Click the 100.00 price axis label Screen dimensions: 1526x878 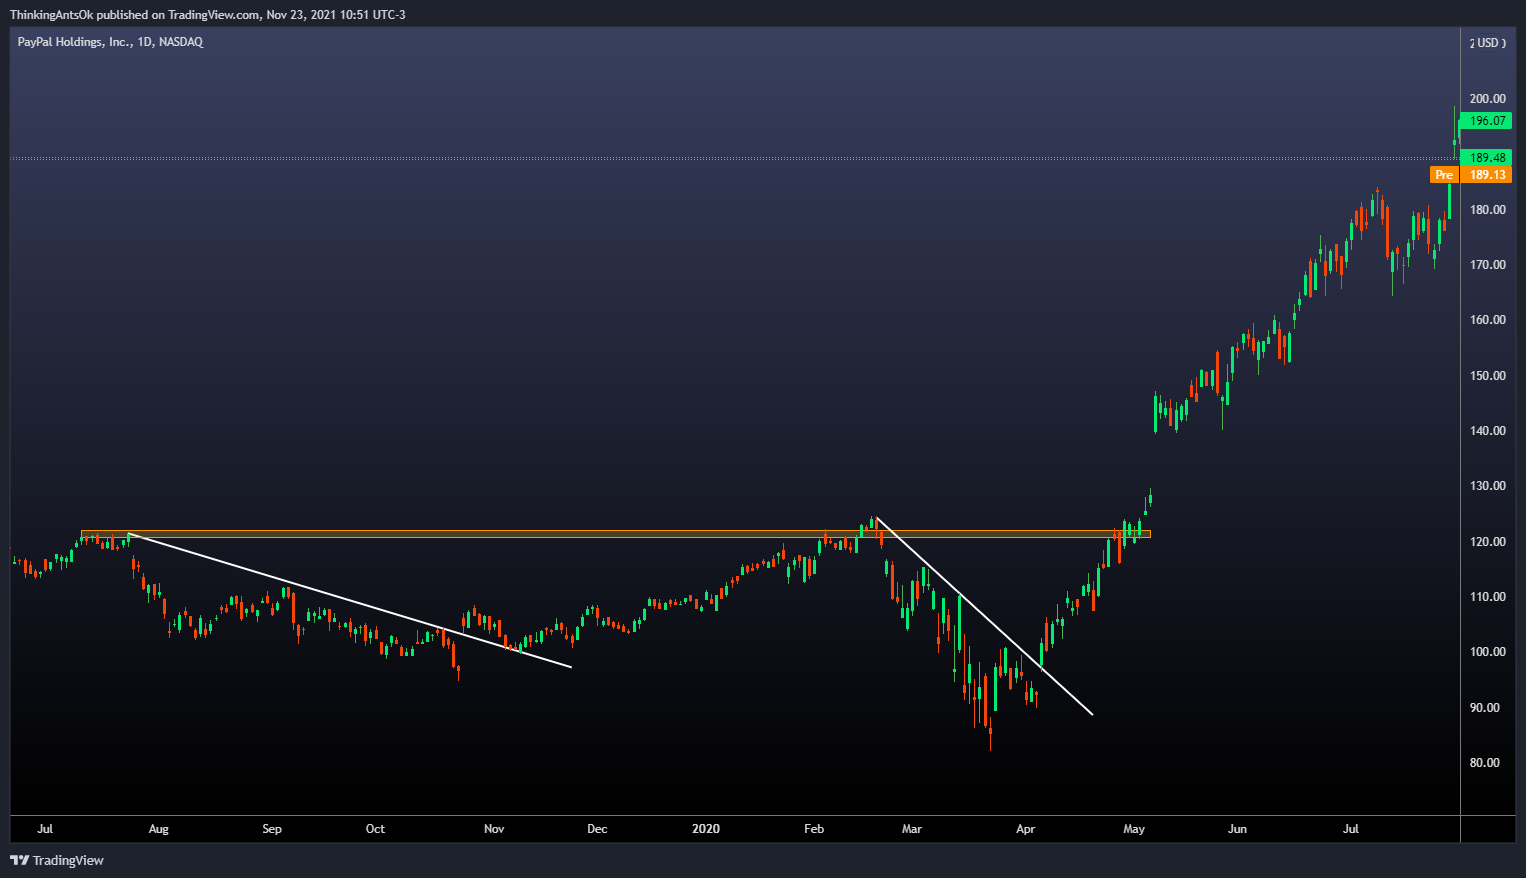point(1488,652)
